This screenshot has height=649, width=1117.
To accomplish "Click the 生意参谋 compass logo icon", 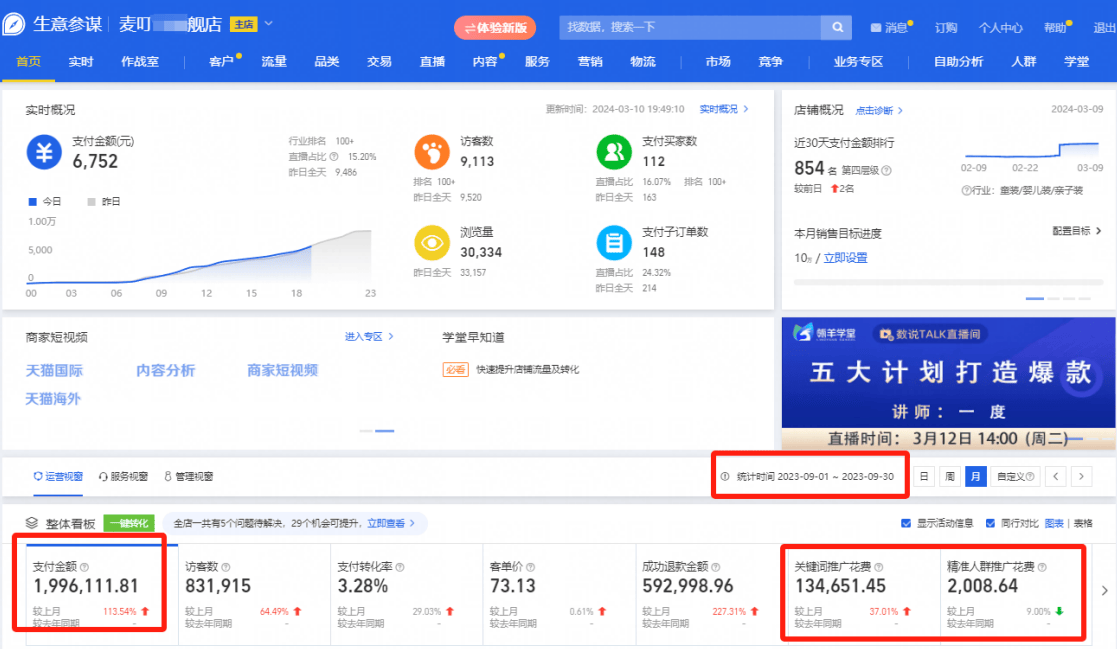I will [x=14, y=24].
